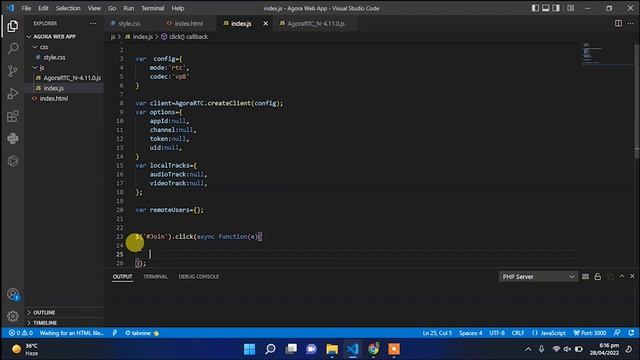
Task: Open index.html in the explorer tree
Action: coord(64,98)
